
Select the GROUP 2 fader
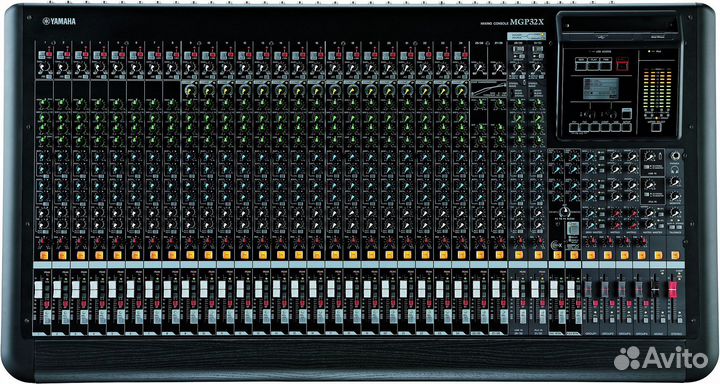click(x=605, y=290)
